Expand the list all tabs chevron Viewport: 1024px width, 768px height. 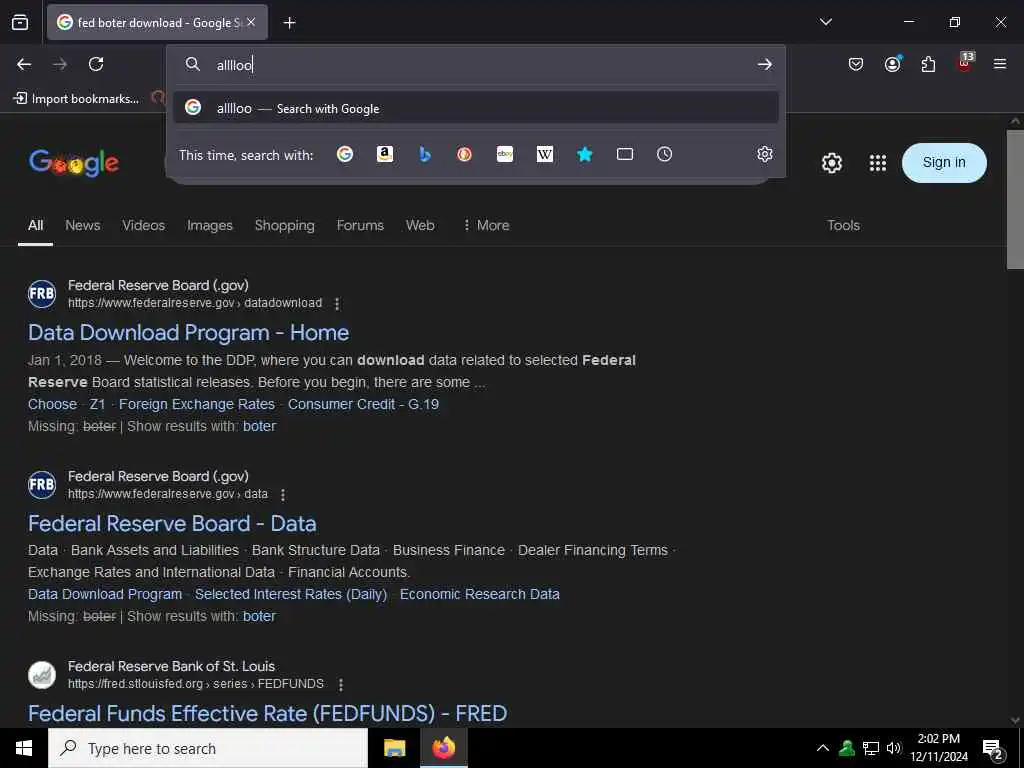pos(825,22)
